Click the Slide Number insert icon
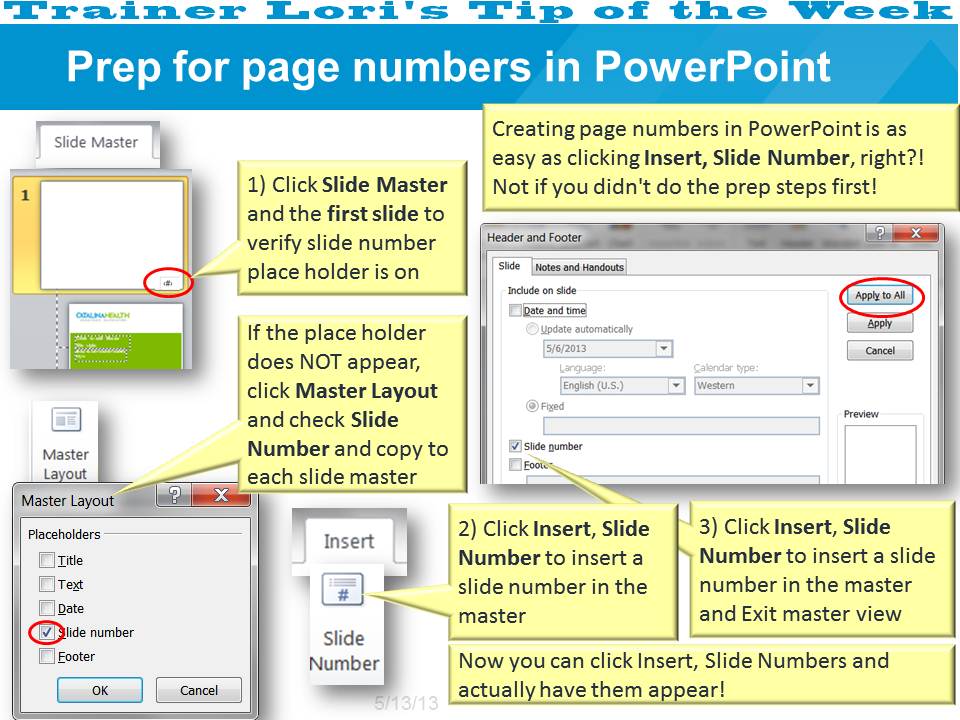The image size is (960, 720). coord(343,589)
